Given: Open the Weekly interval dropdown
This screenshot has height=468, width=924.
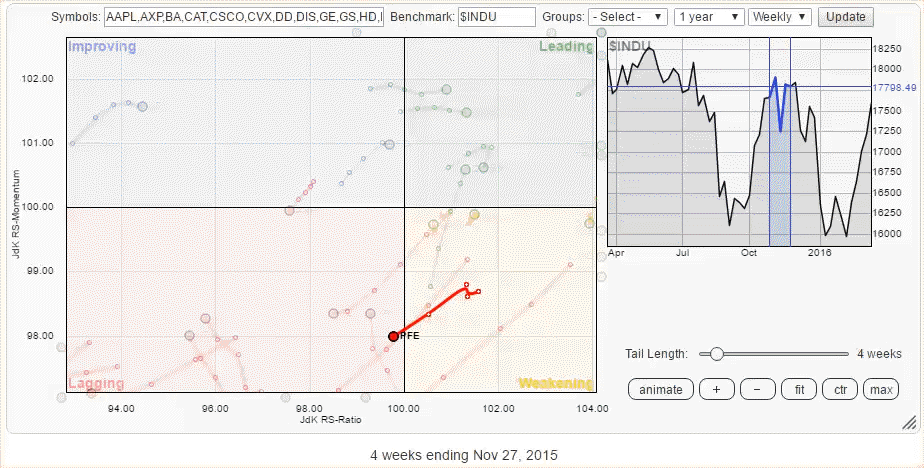Looking at the screenshot, I should (x=780, y=17).
